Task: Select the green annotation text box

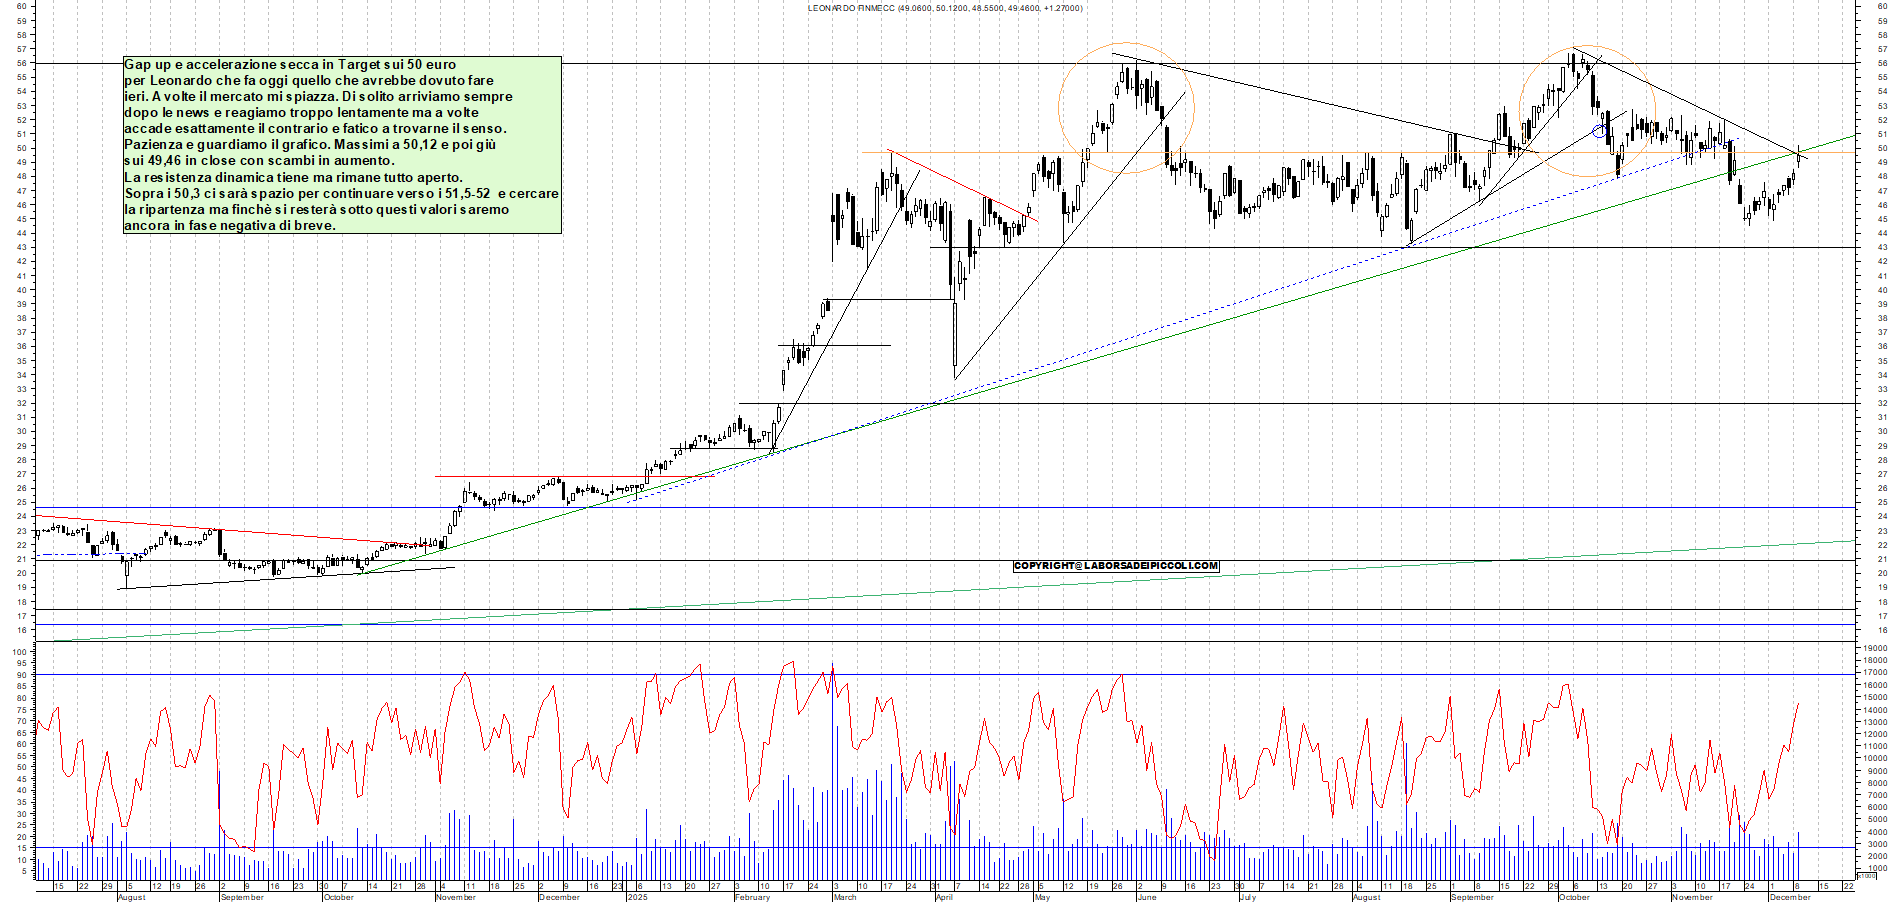Action: click(x=341, y=145)
